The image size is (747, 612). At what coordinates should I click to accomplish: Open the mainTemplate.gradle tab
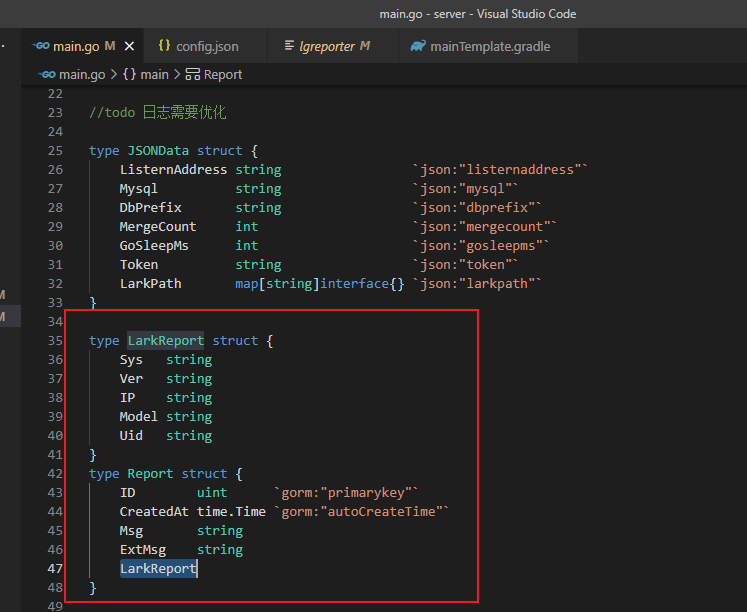click(x=490, y=46)
